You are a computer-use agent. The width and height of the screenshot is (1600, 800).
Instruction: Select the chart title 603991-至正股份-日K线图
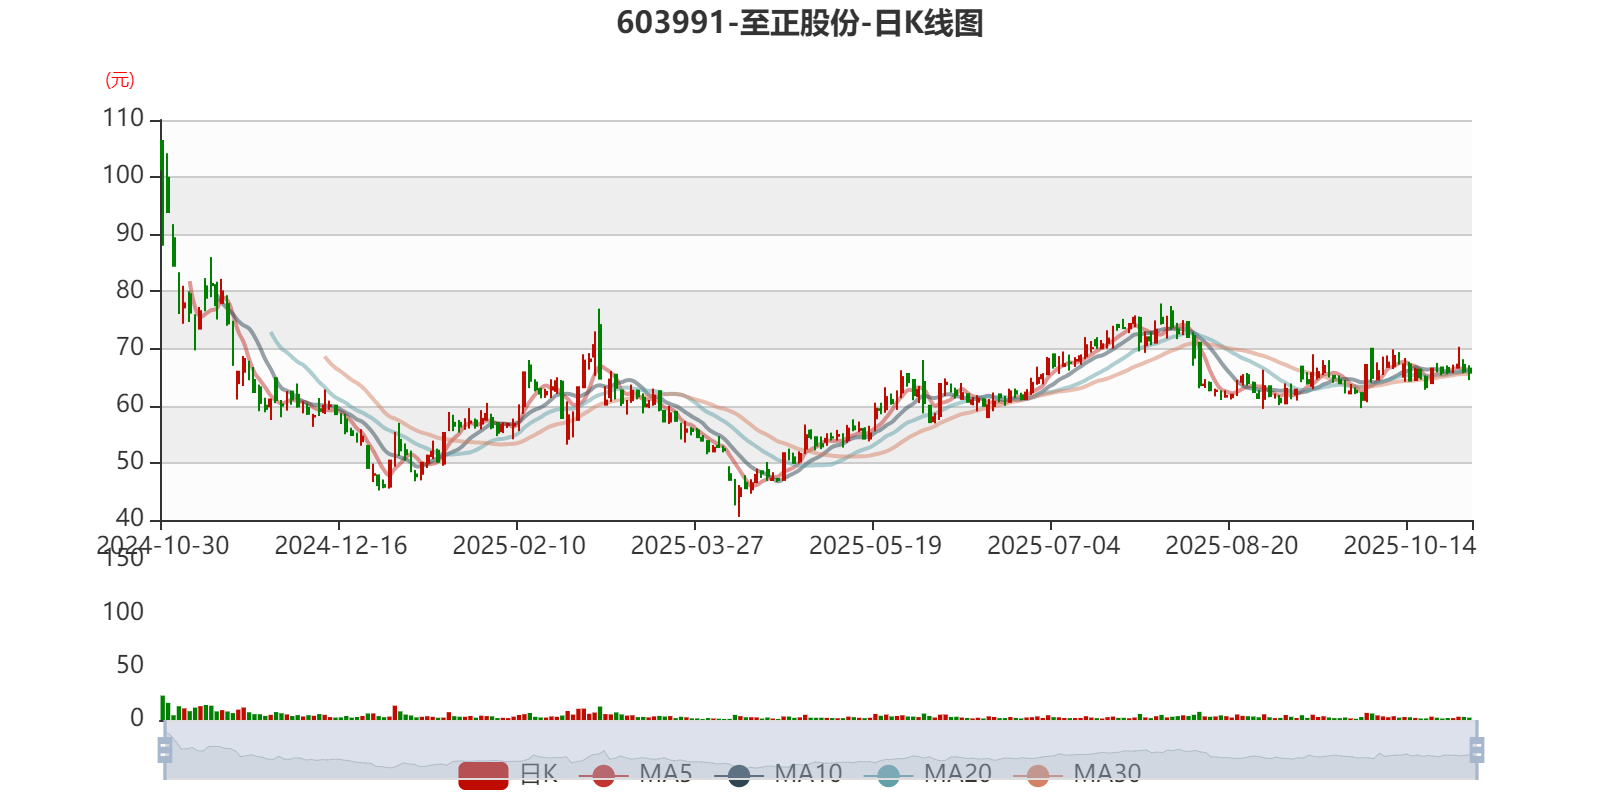(800, 23)
